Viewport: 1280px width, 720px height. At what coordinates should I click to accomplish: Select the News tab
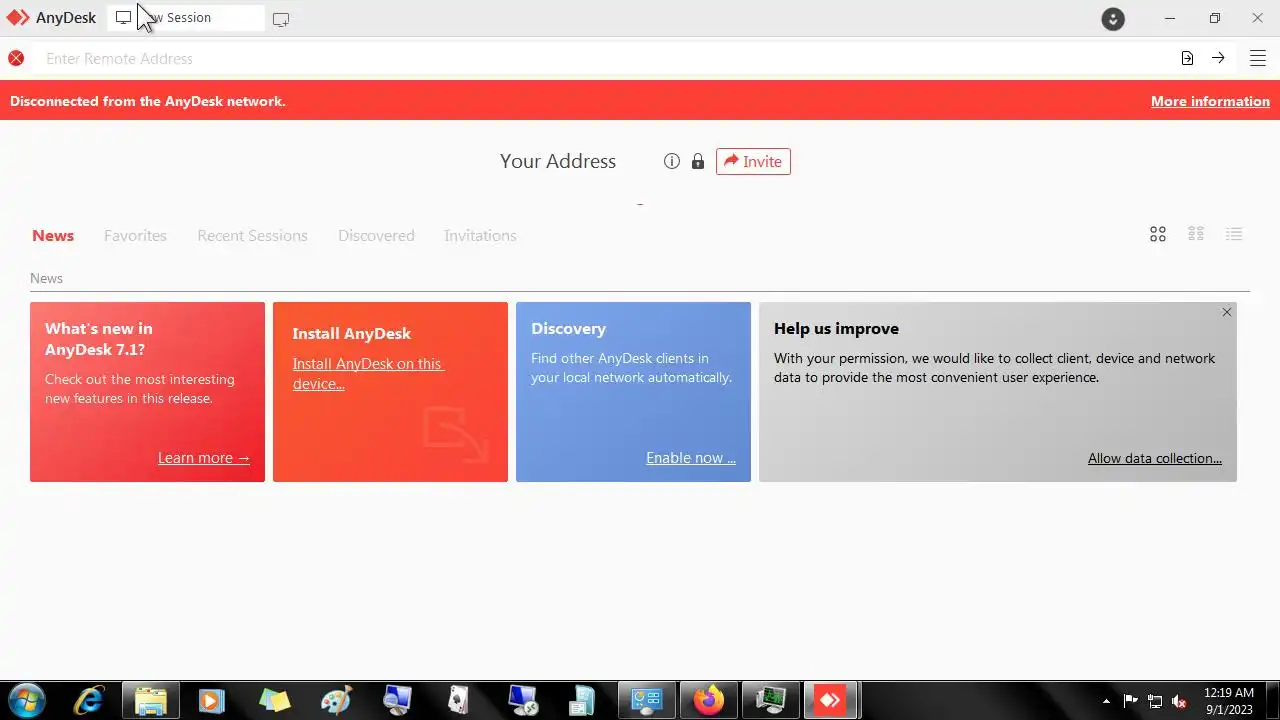click(53, 236)
